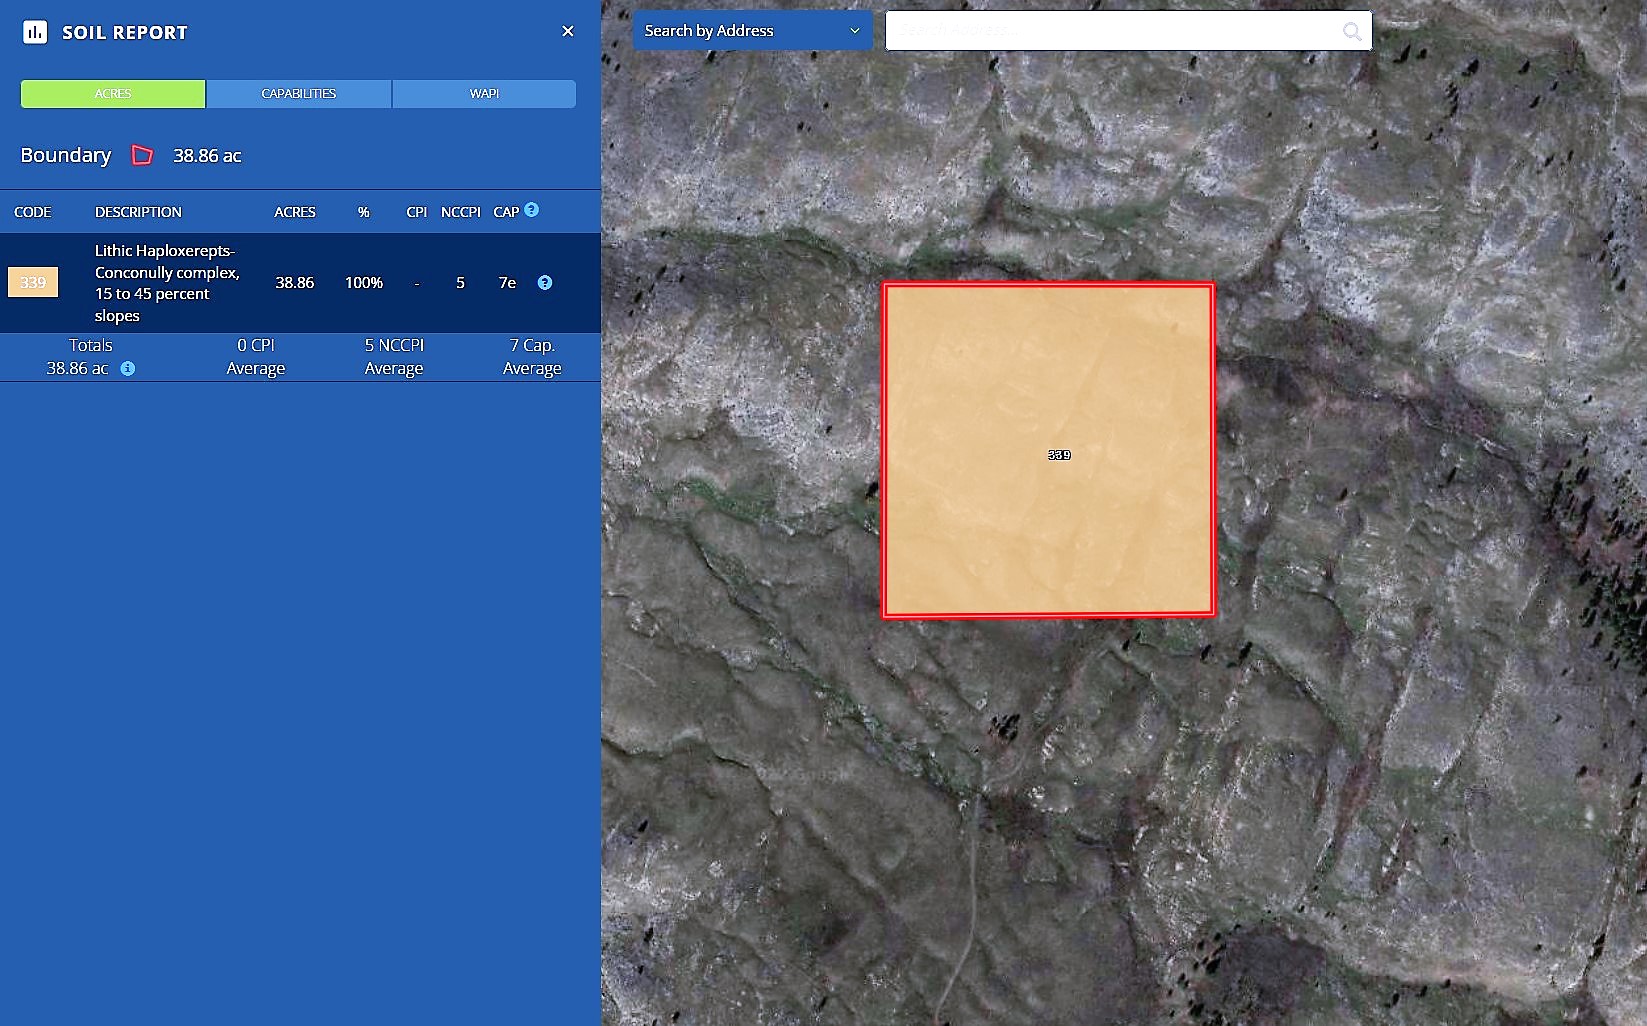The image size is (1647, 1026).
Task: Select the ACRES tab
Action: click(113, 94)
